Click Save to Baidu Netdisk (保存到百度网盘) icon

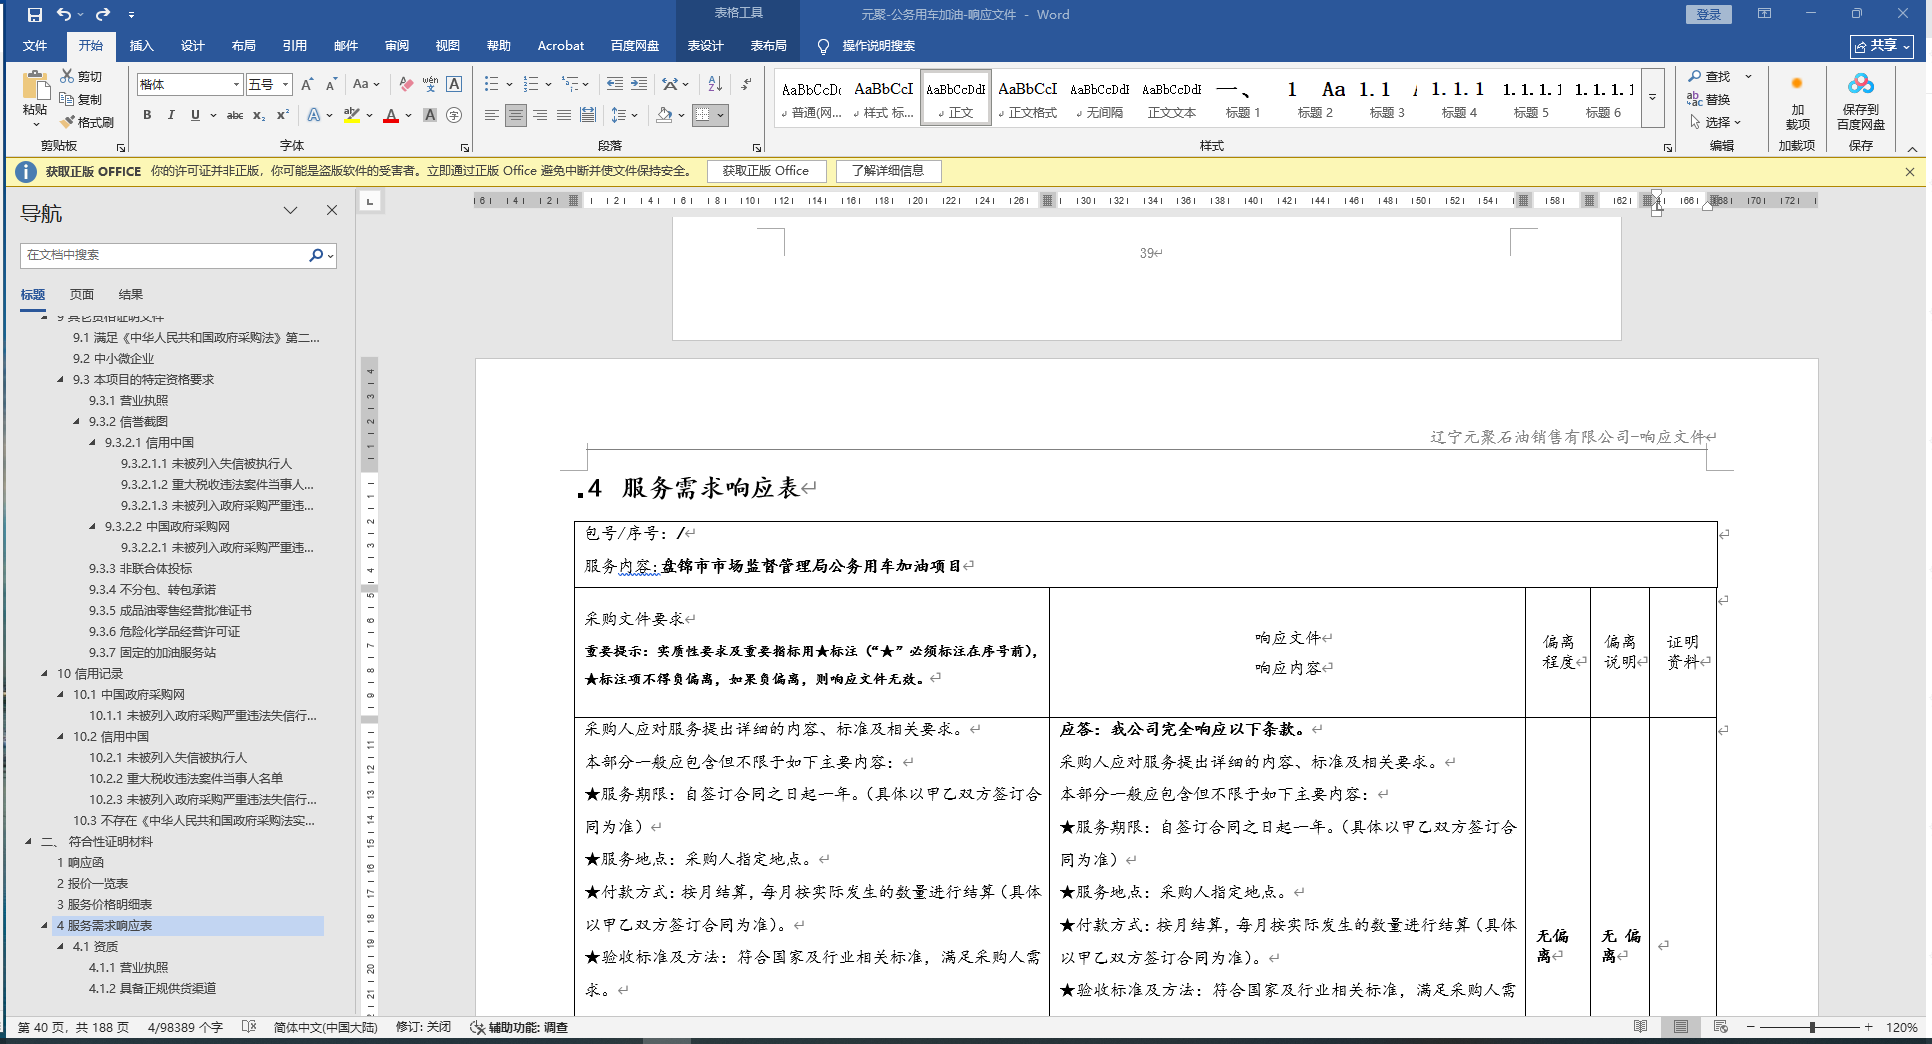tap(1860, 100)
